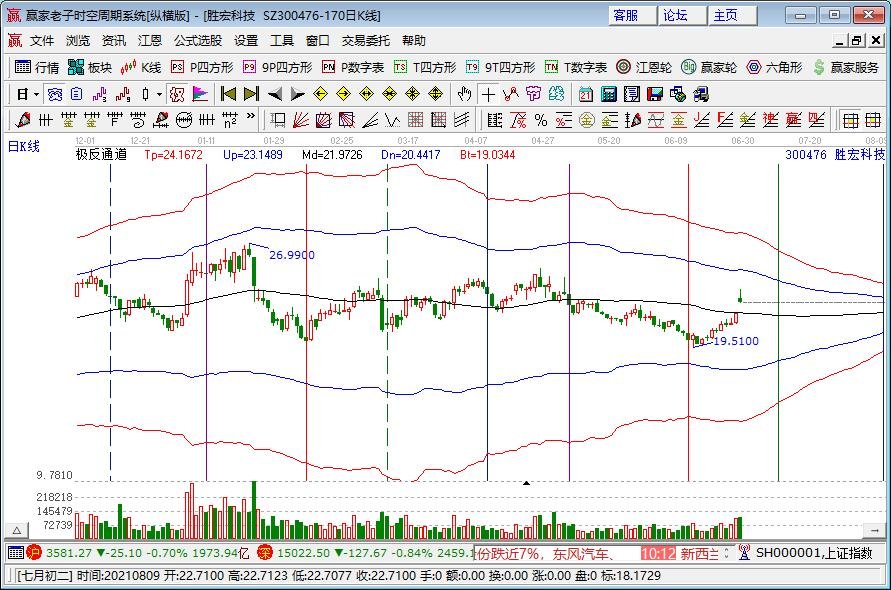The width and height of the screenshot is (891, 590).
Task: Jump to first bar with skip-start arrow
Action: (x=228, y=94)
